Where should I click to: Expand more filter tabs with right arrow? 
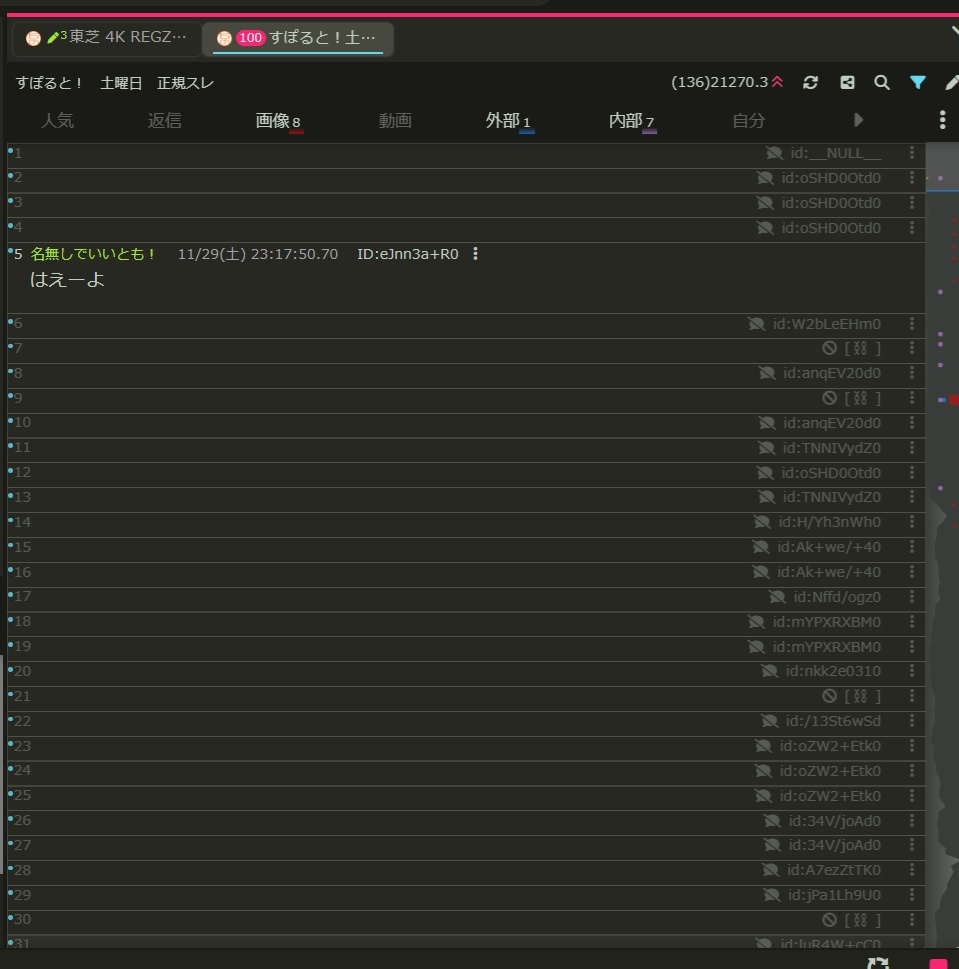pyautogui.click(x=858, y=121)
